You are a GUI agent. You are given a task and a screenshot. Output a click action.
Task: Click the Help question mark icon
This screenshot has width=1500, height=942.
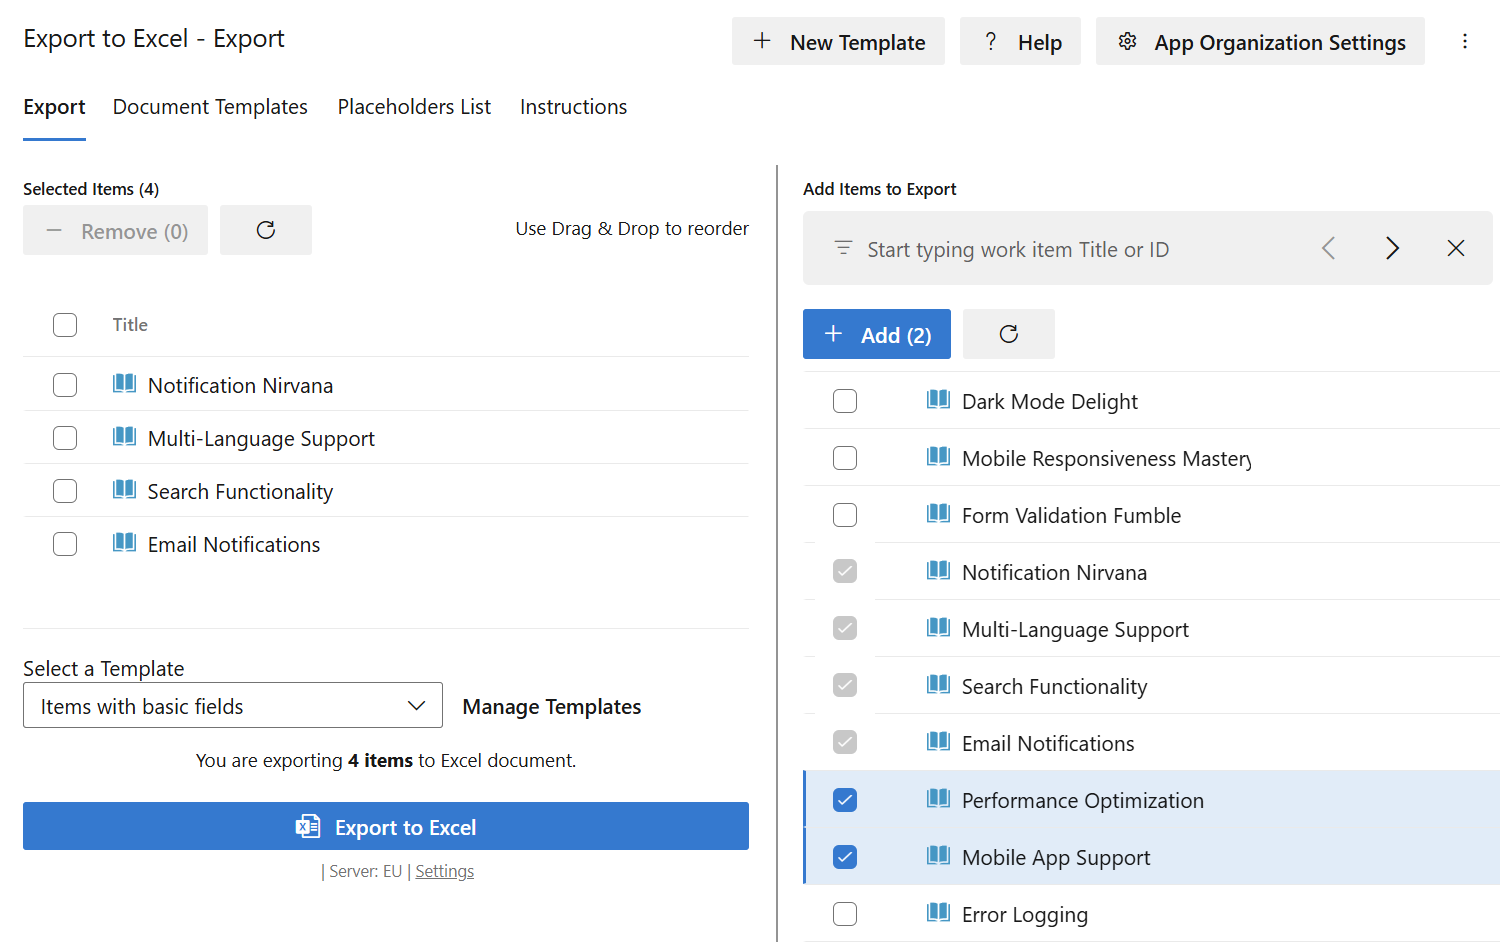pyautogui.click(x=989, y=41)
